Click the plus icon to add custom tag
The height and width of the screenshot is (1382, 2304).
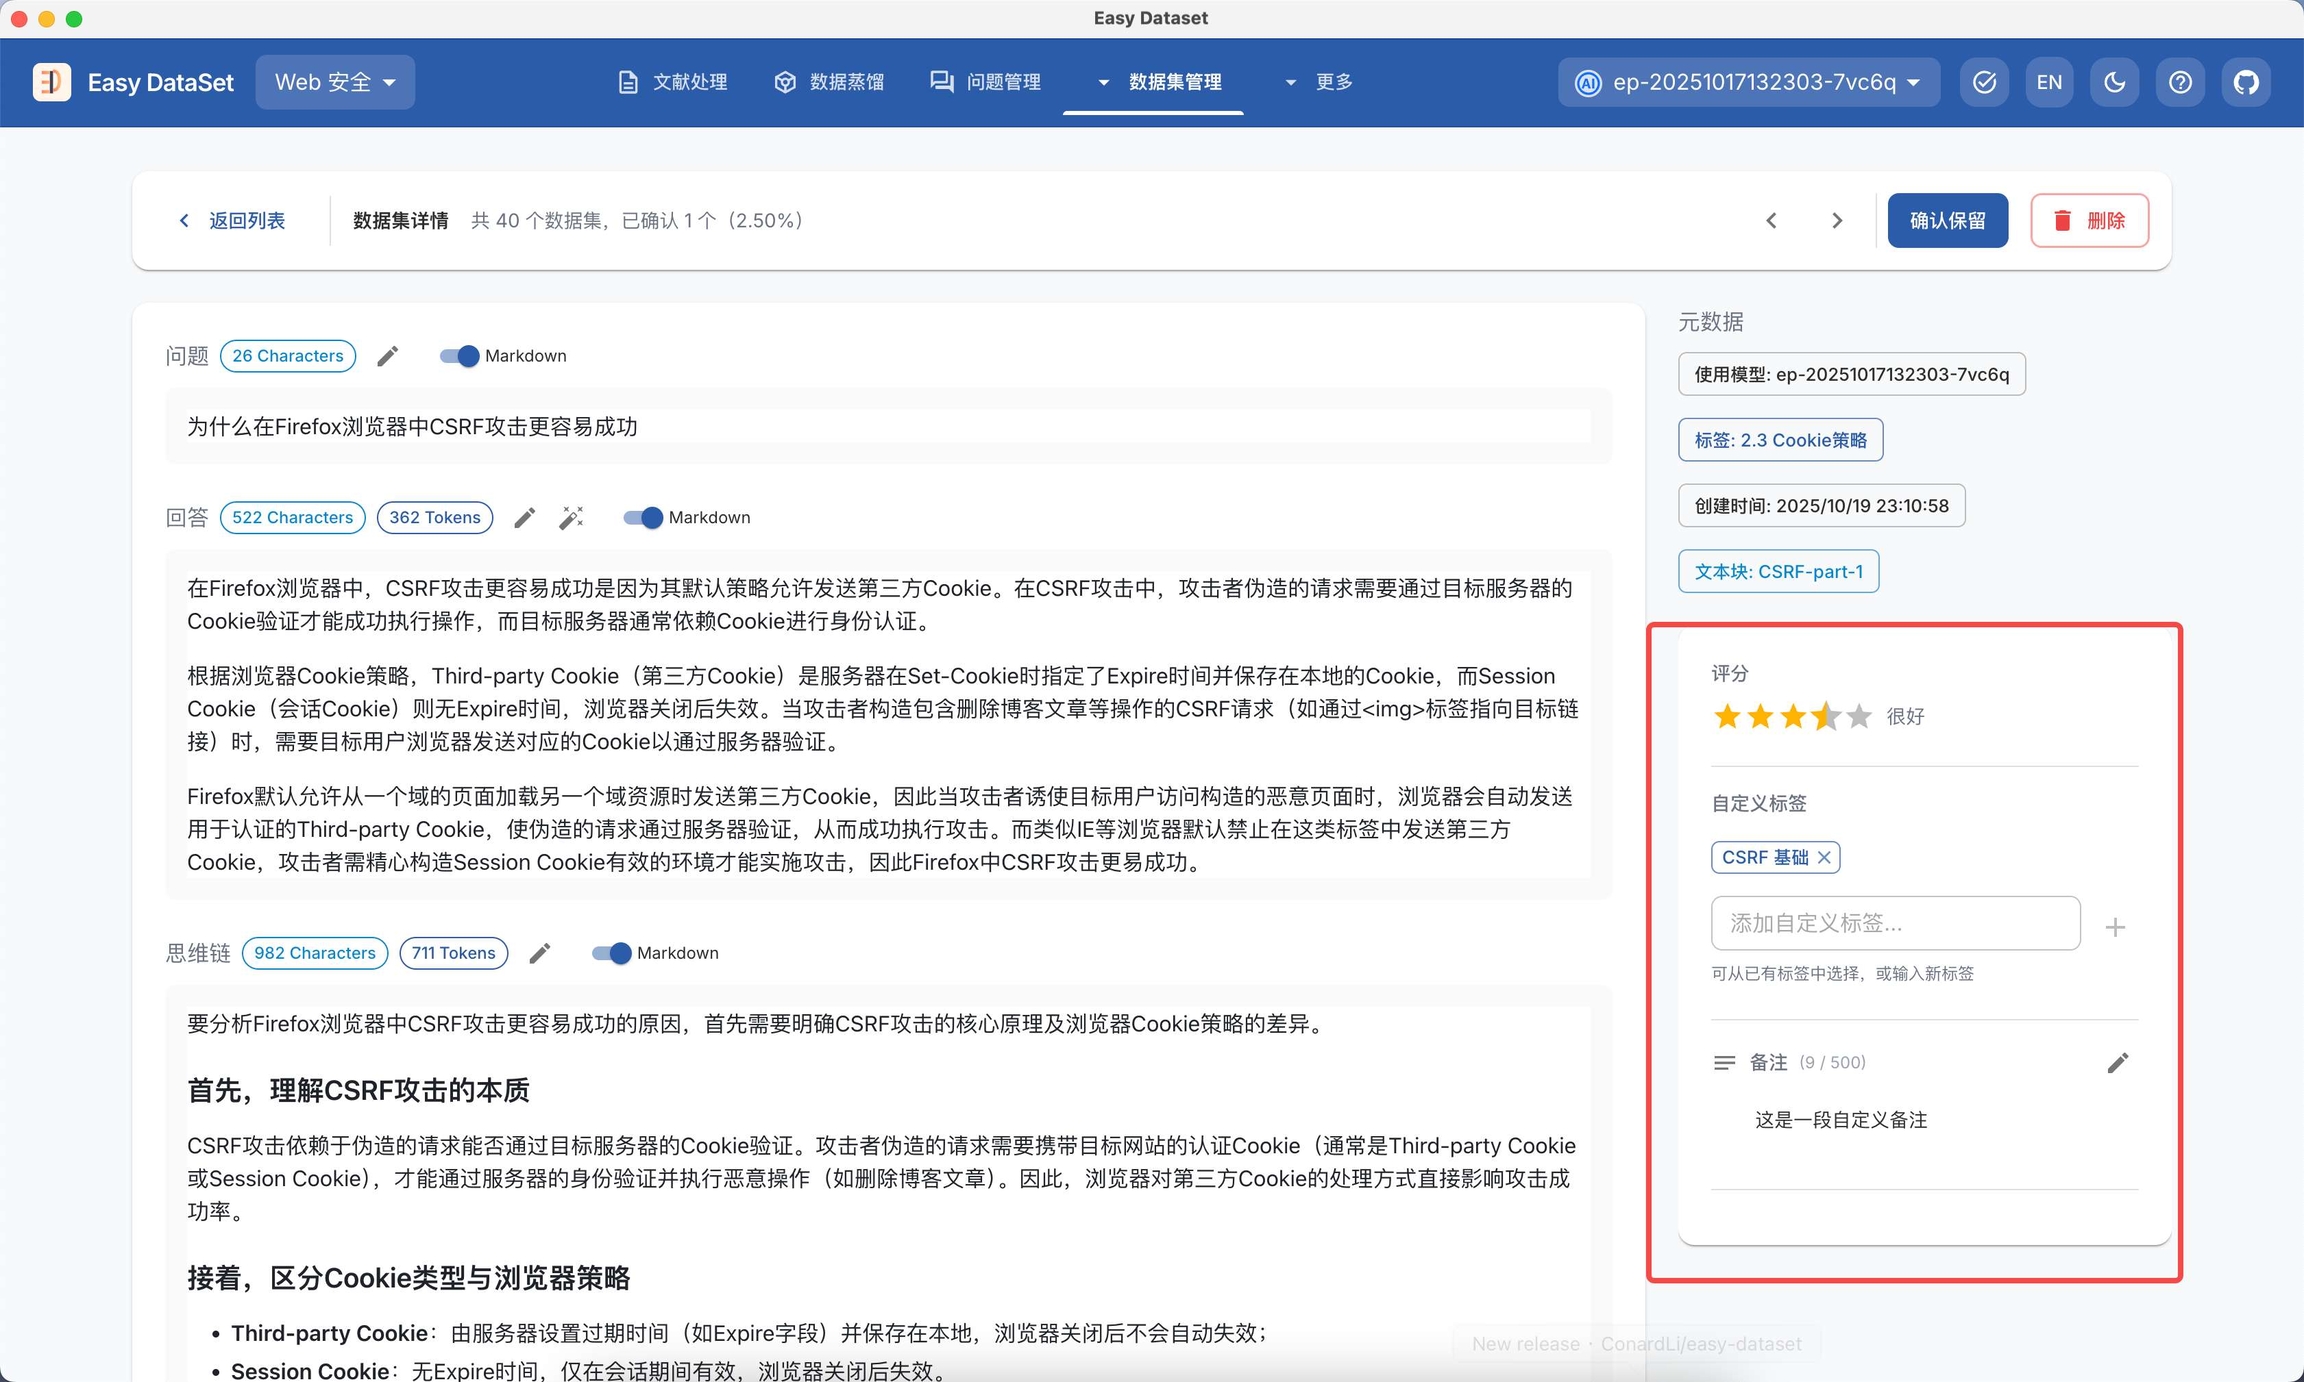pos(2114,927)
